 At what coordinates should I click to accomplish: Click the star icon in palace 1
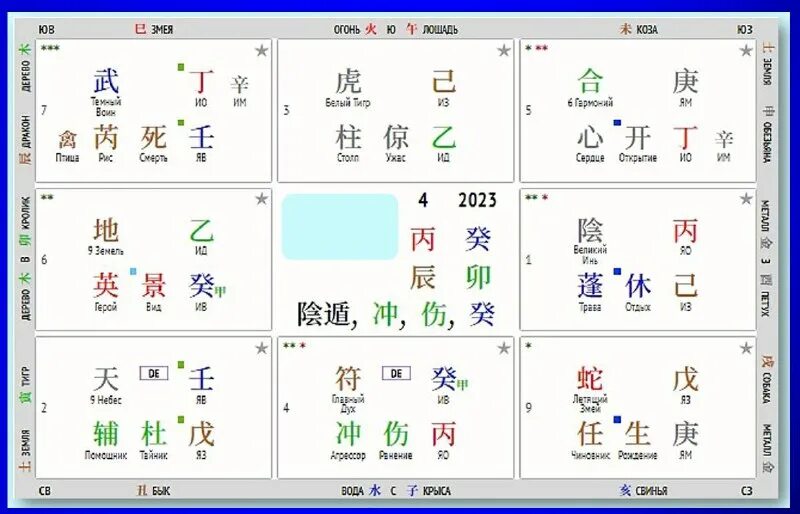point(746,199)
